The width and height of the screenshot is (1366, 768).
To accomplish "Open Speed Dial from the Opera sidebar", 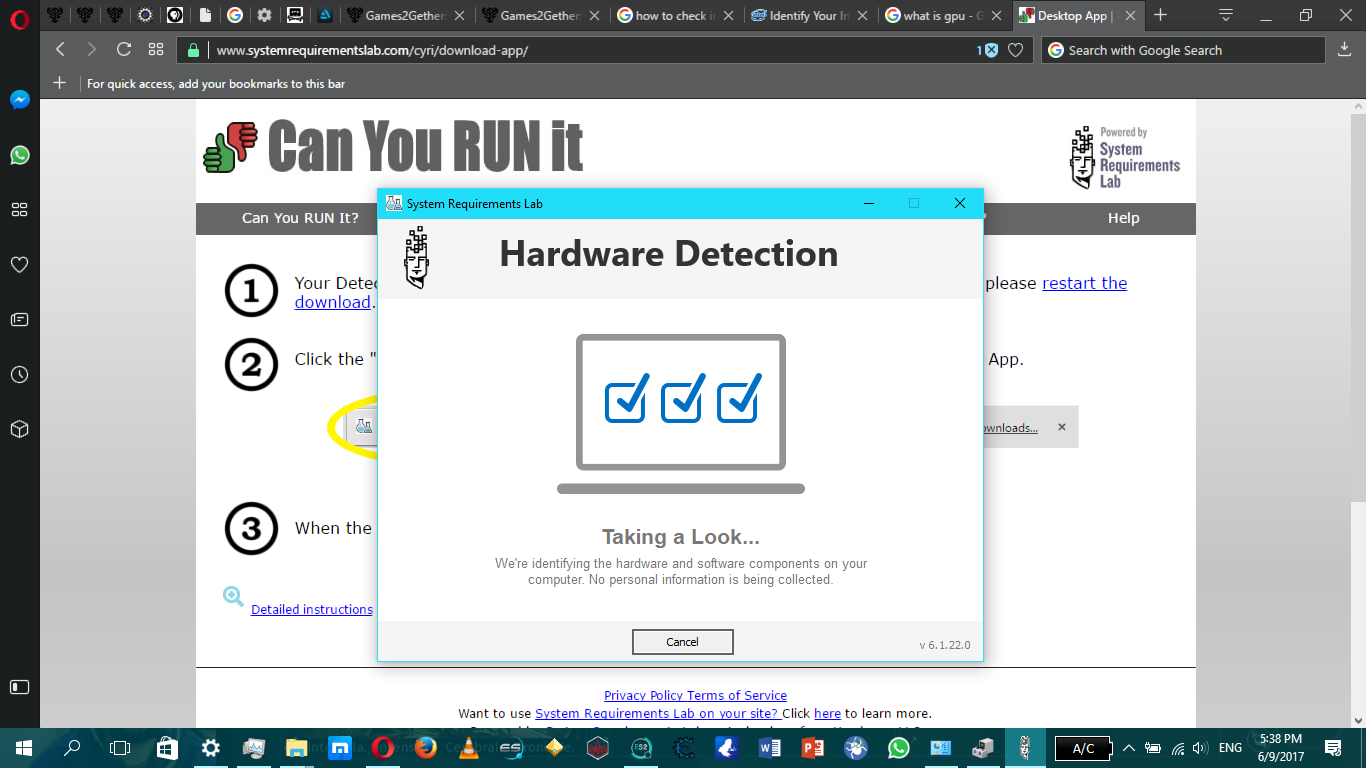I will 19,210.
